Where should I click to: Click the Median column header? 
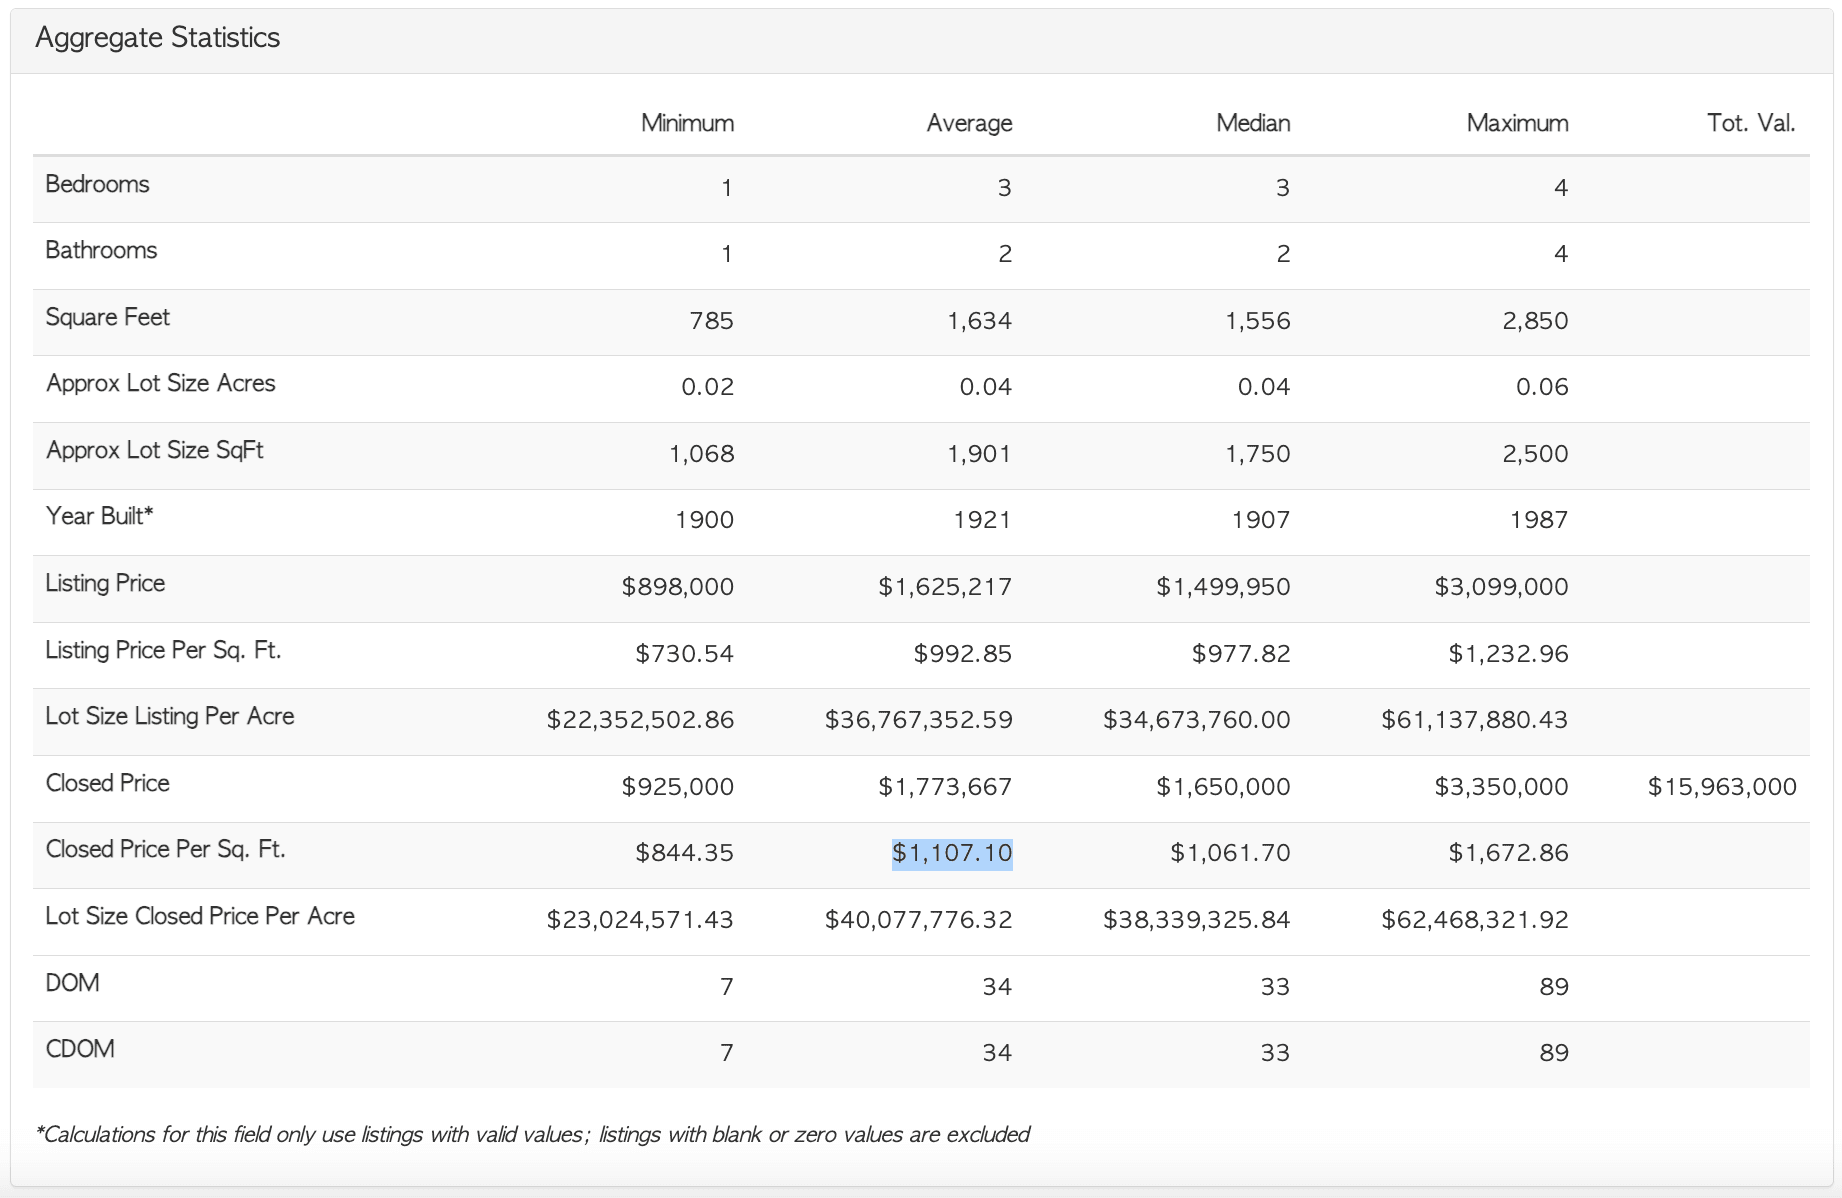pyautogui.click(x=1252, y=123)
